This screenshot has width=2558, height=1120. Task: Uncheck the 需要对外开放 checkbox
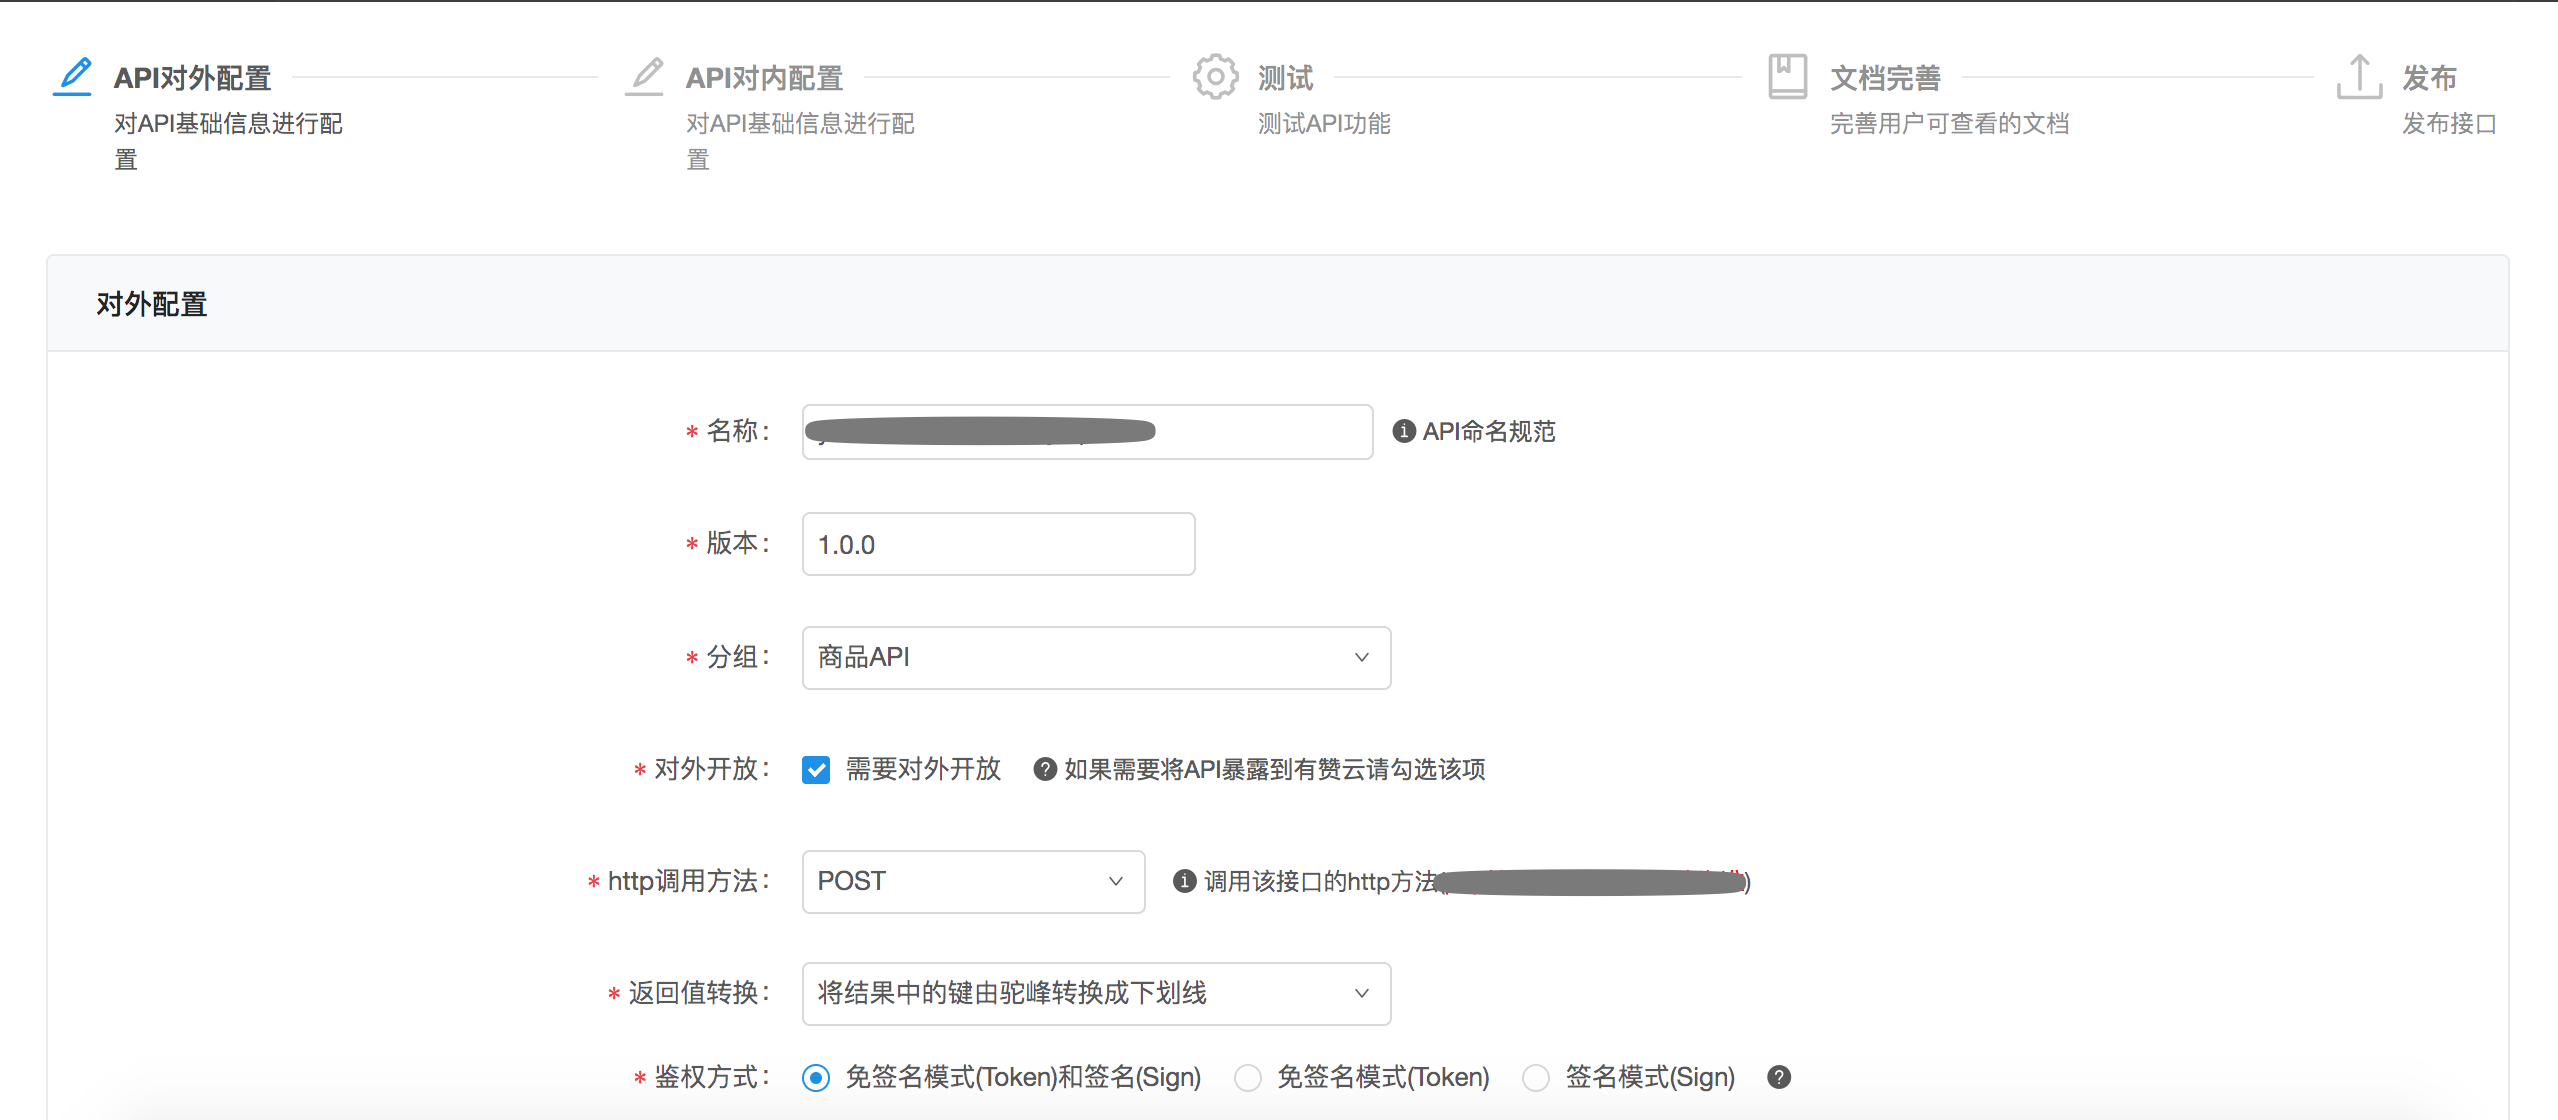click(x=816, y=769)
